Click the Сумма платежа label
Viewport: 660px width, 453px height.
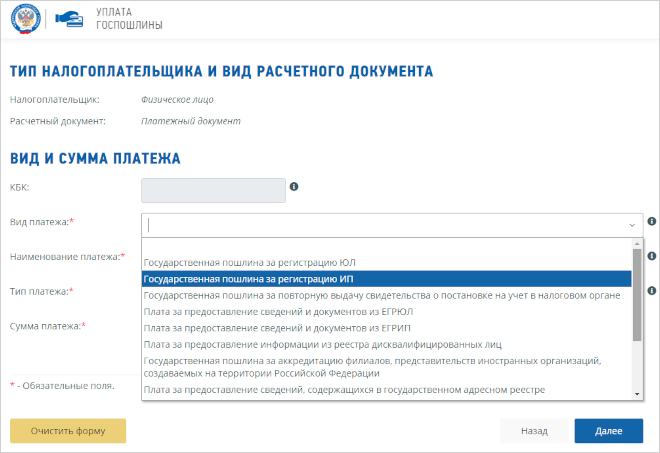point(48,326)
